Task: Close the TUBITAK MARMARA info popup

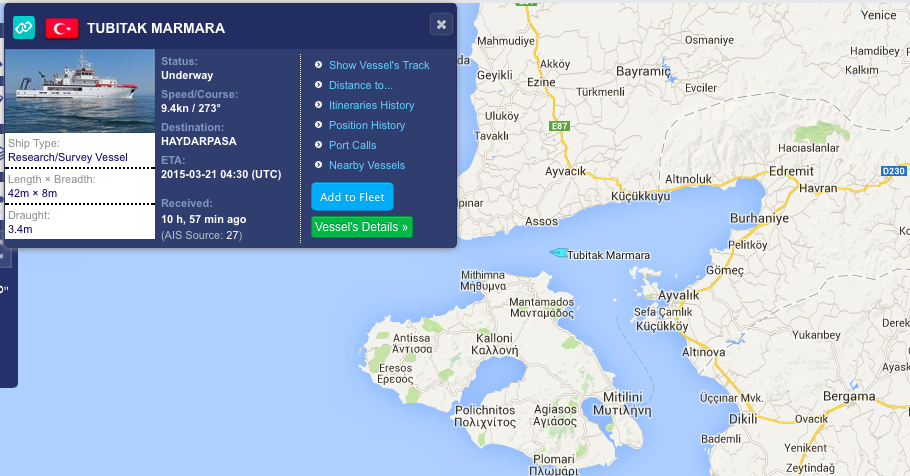Action: click(440, 24)
